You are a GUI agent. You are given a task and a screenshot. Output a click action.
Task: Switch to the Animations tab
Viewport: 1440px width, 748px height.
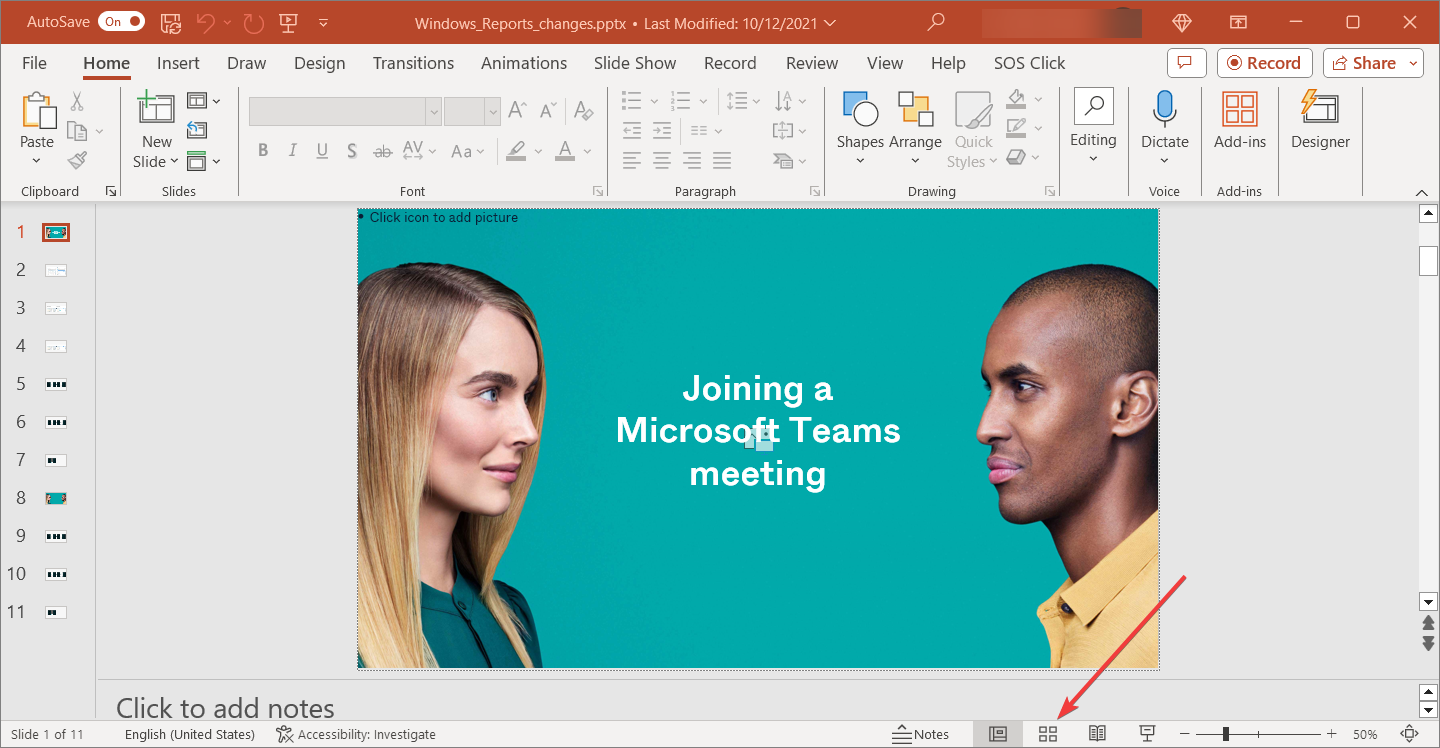click(524, 63)
